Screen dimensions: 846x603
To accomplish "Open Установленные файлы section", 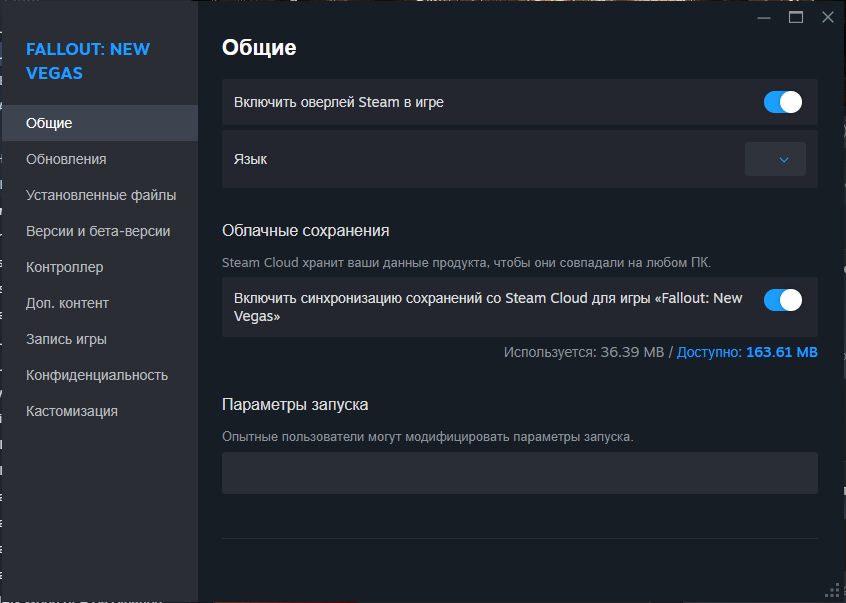I will pos(100,195).
